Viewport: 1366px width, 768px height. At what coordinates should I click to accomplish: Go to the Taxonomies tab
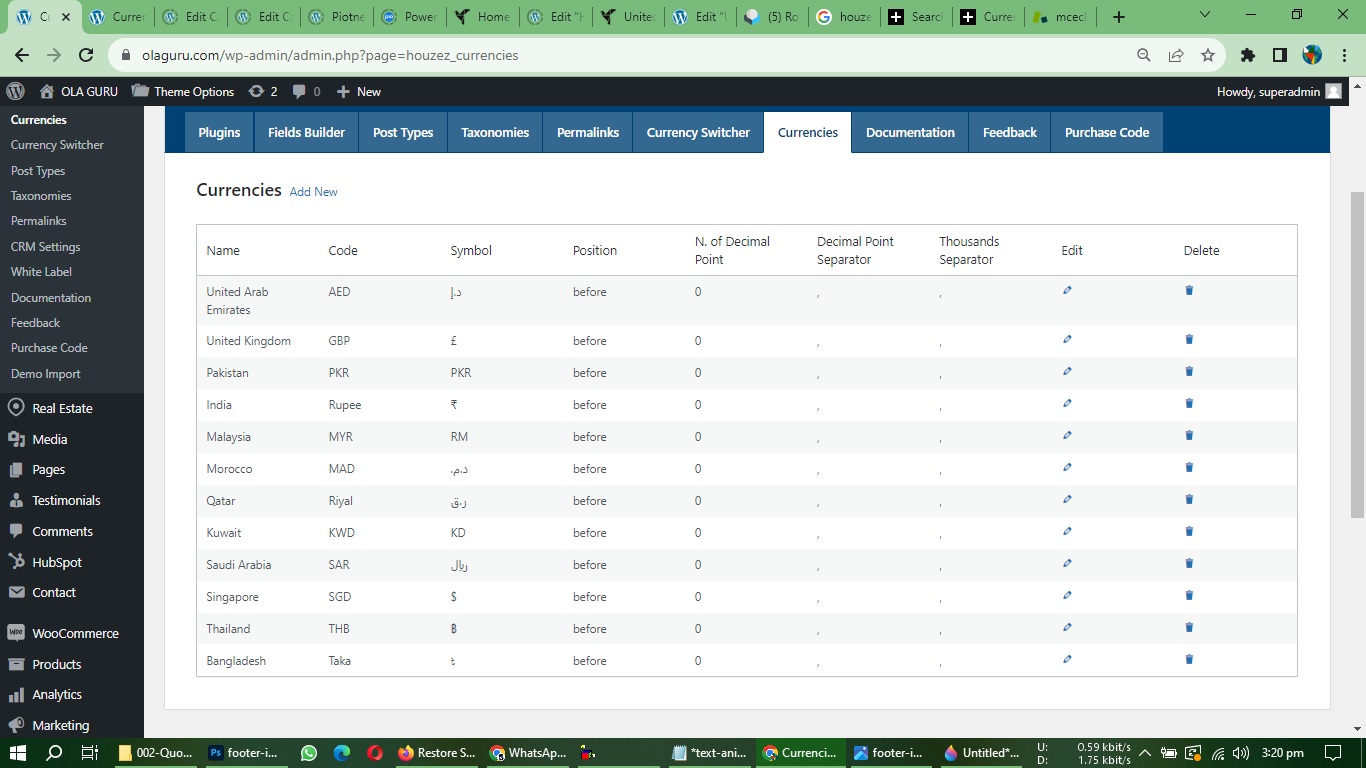[x=495, y=132]
